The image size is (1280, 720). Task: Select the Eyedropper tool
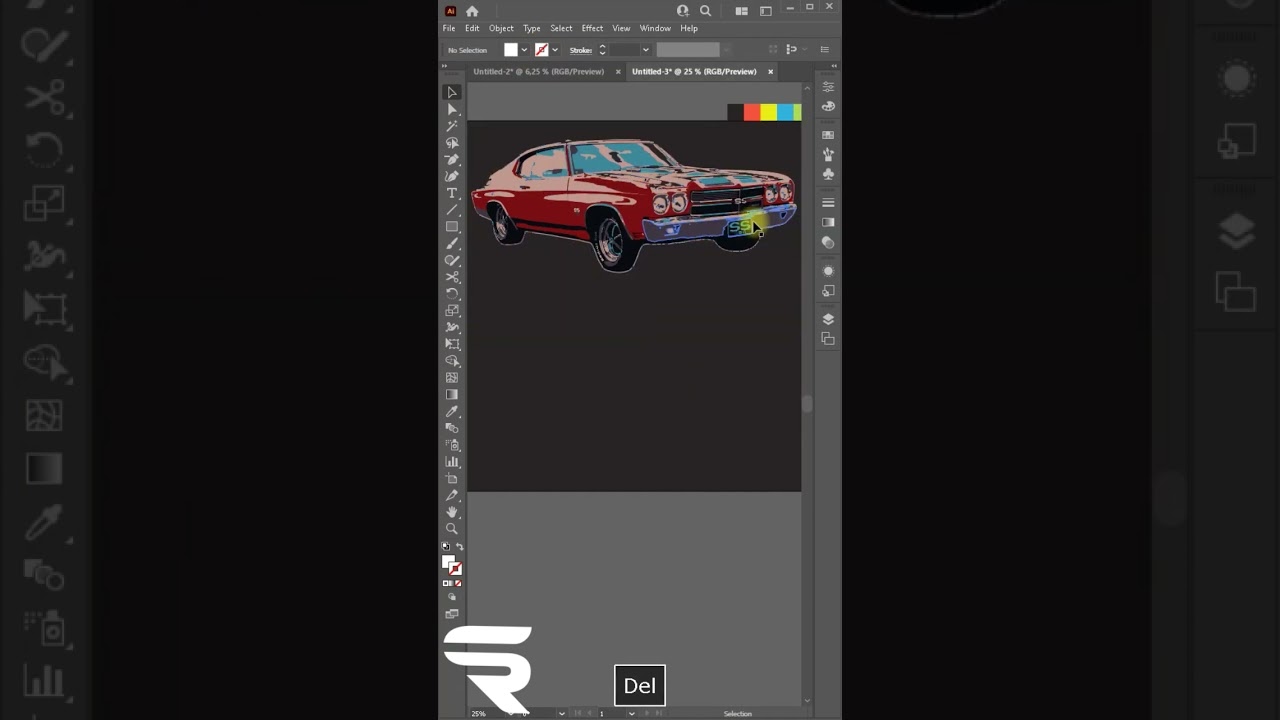tap(452, 412)
